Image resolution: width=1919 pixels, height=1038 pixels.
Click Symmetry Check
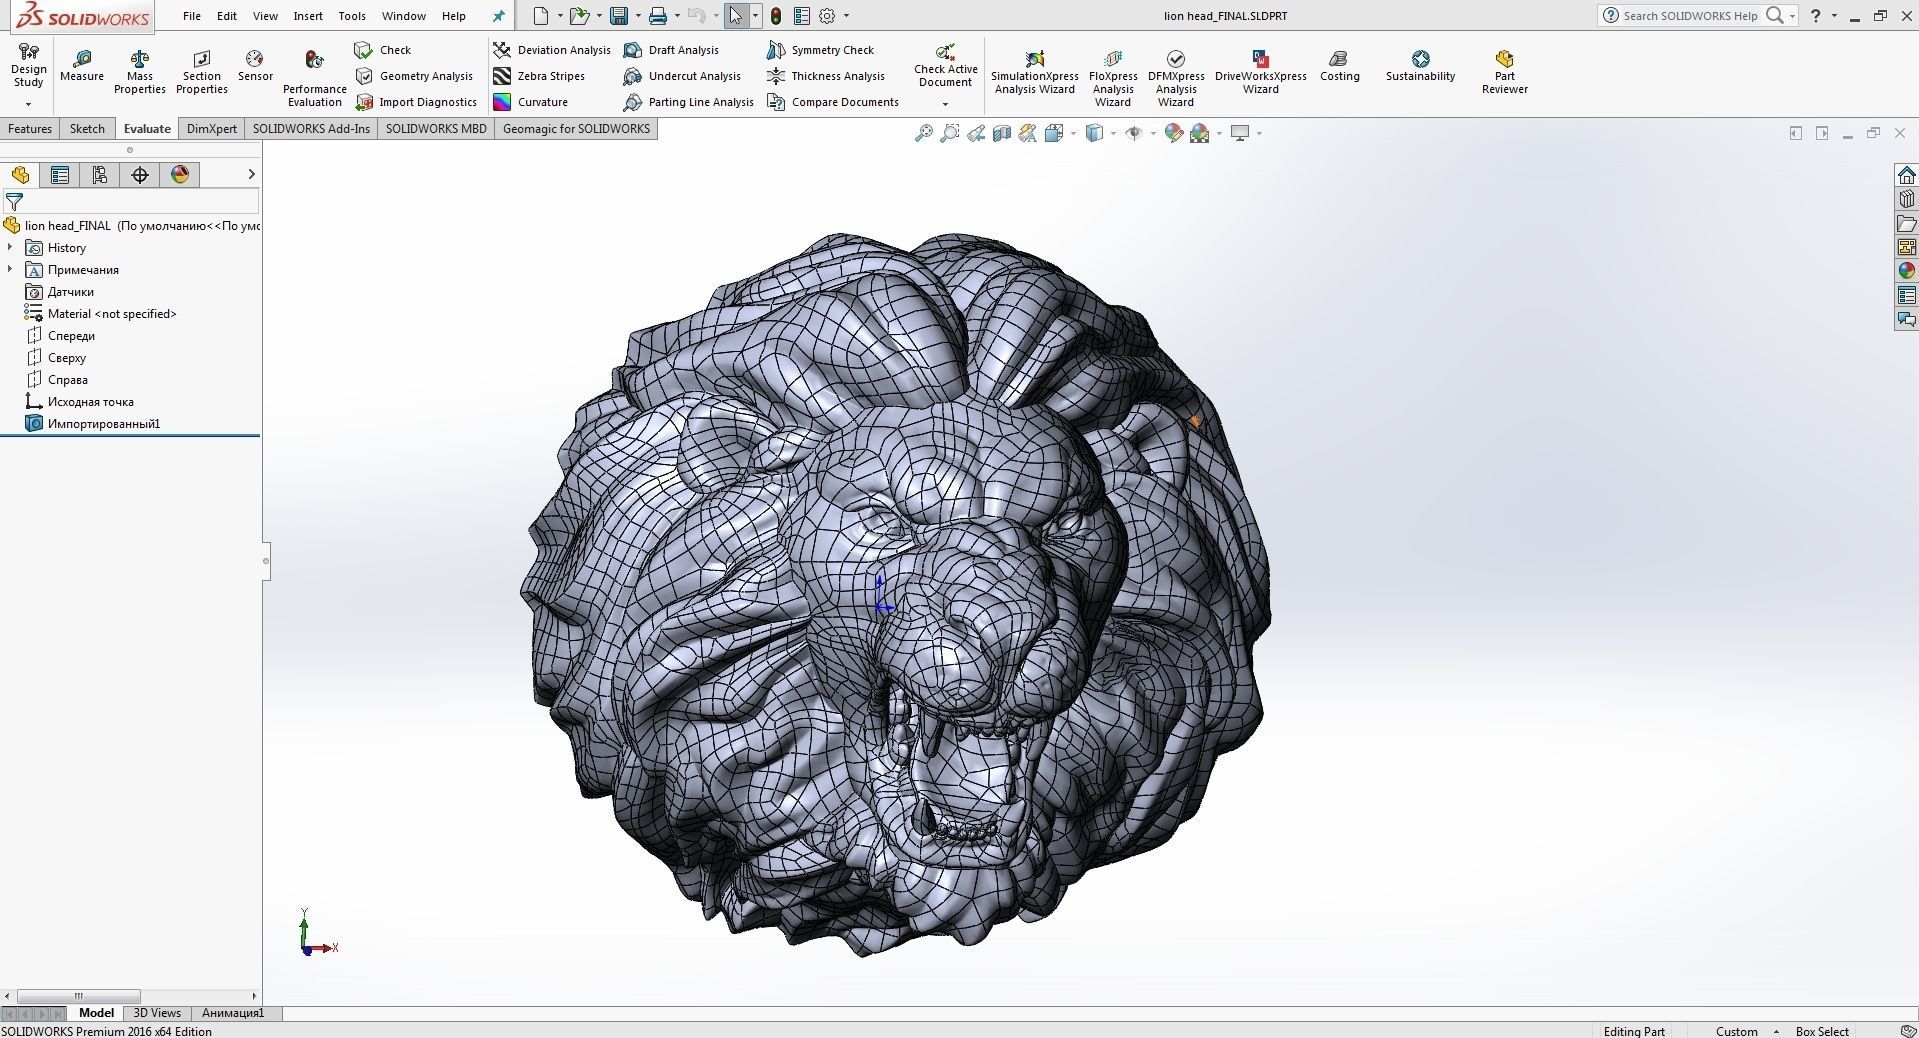820,50
